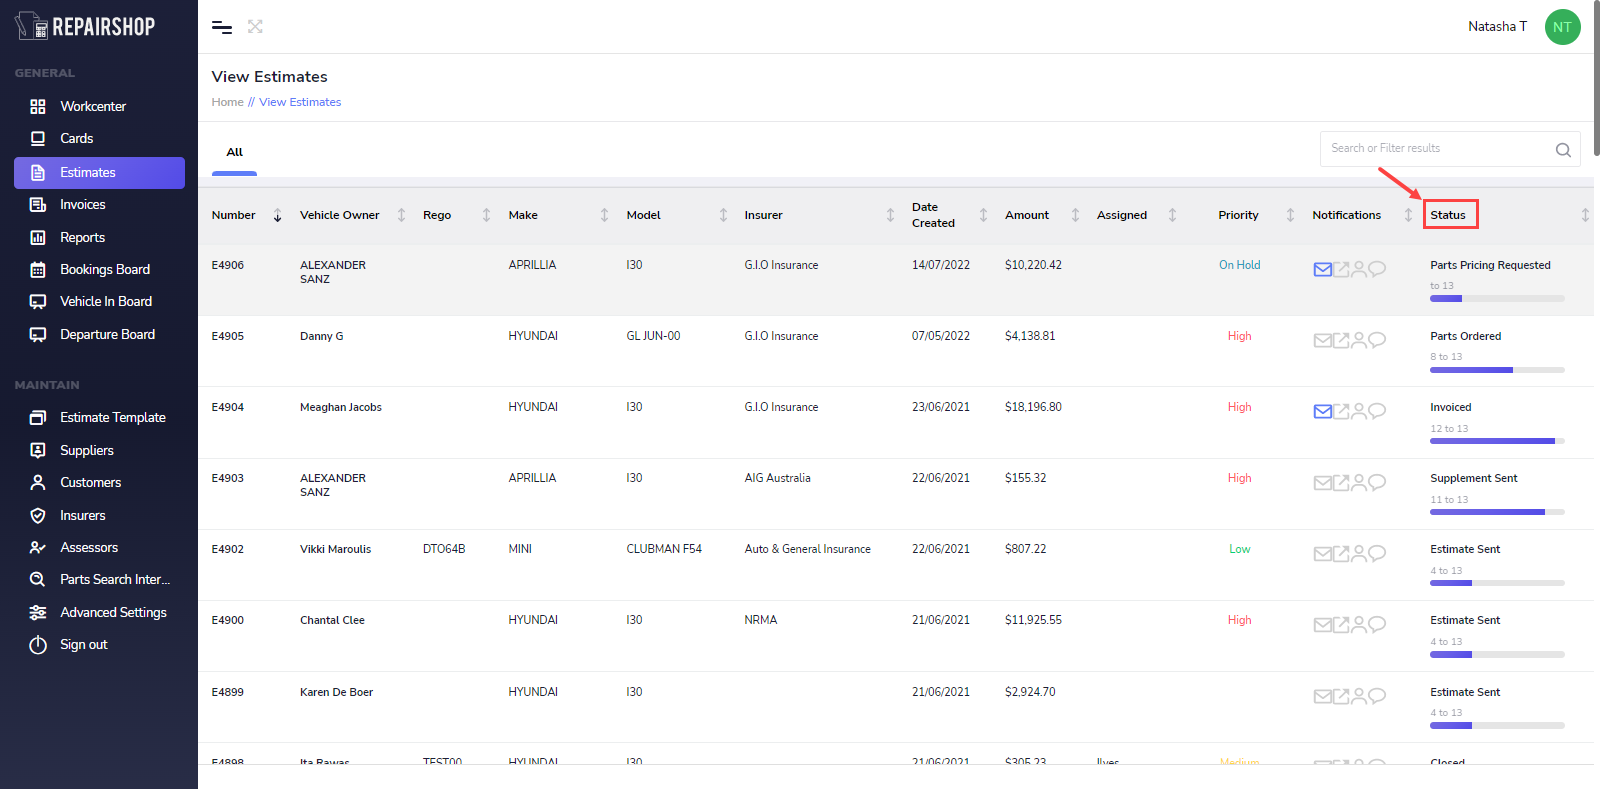This screenshot has width=1600, height=789.
Task: Click the fullscreen expand icon in header
Action: pos(255,27)
